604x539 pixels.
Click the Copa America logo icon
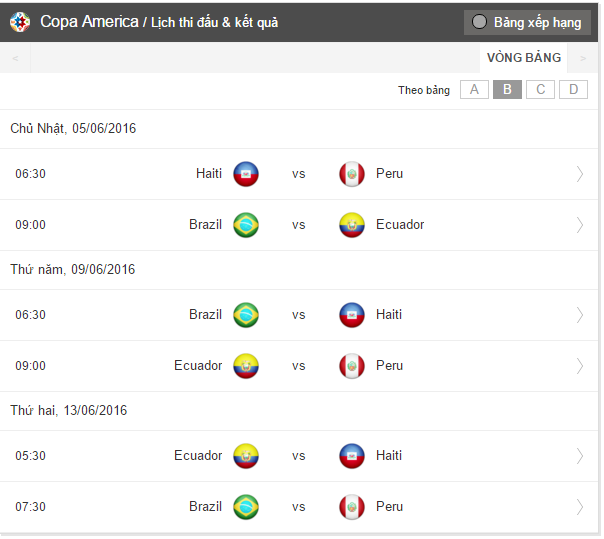[20, 21]
